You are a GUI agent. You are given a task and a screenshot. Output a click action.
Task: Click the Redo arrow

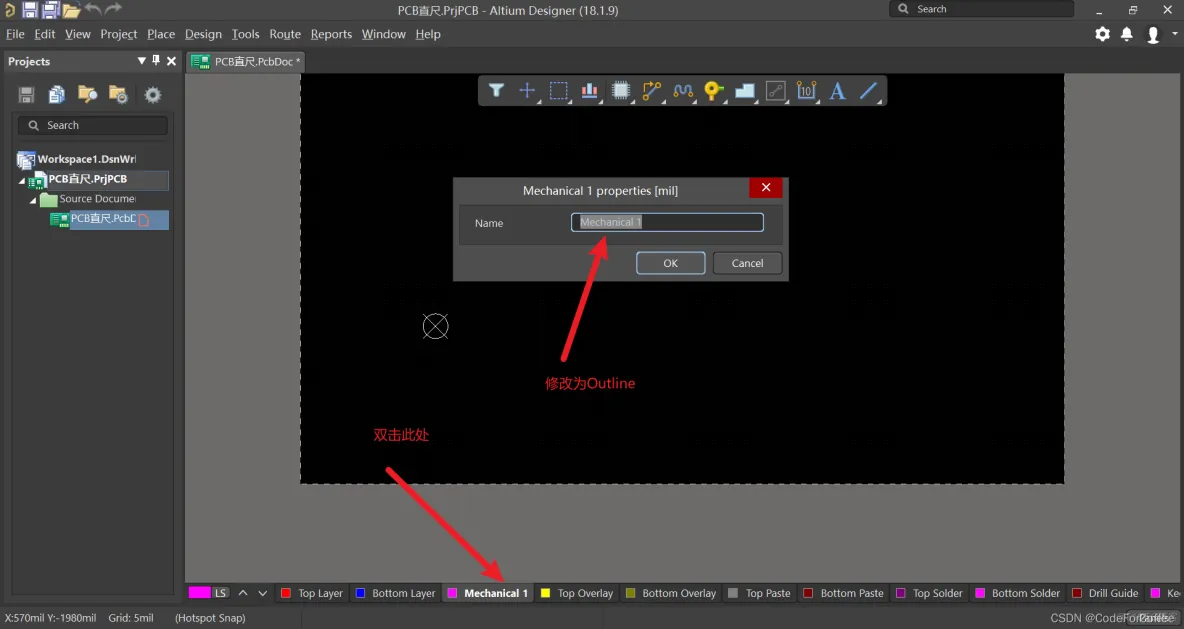113,9
